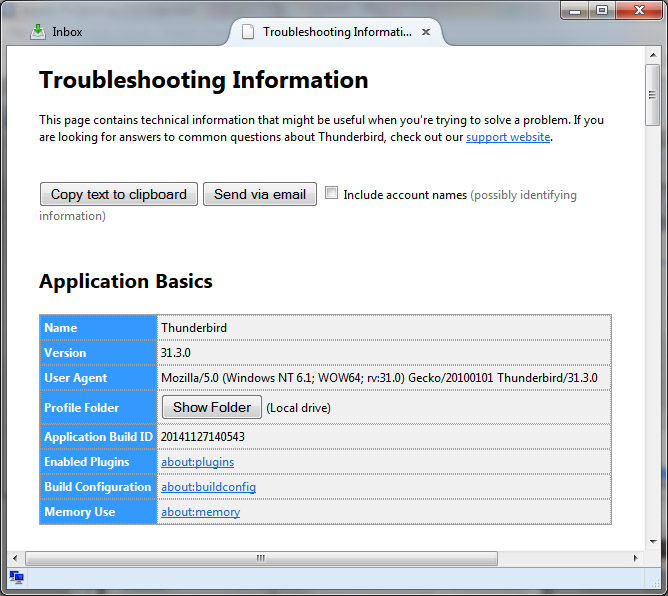This screenshot has height=596, width=668.
Task: Open the about:memory link
Action: pos(201,512)
